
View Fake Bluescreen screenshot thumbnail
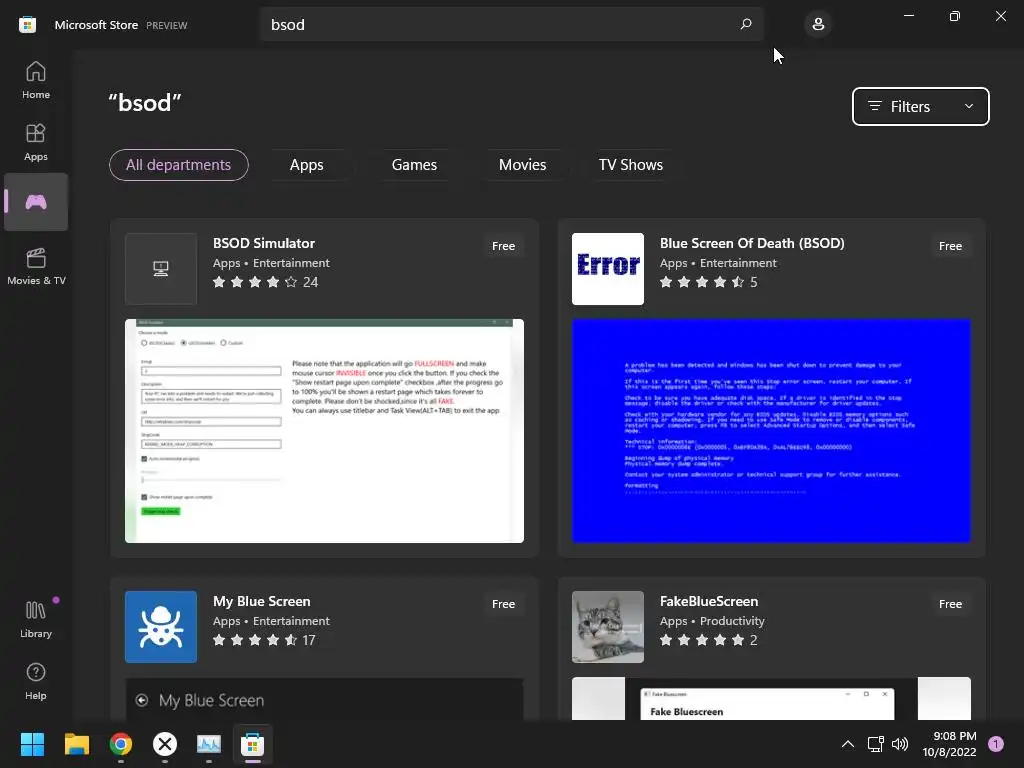[x=771, y=699]
